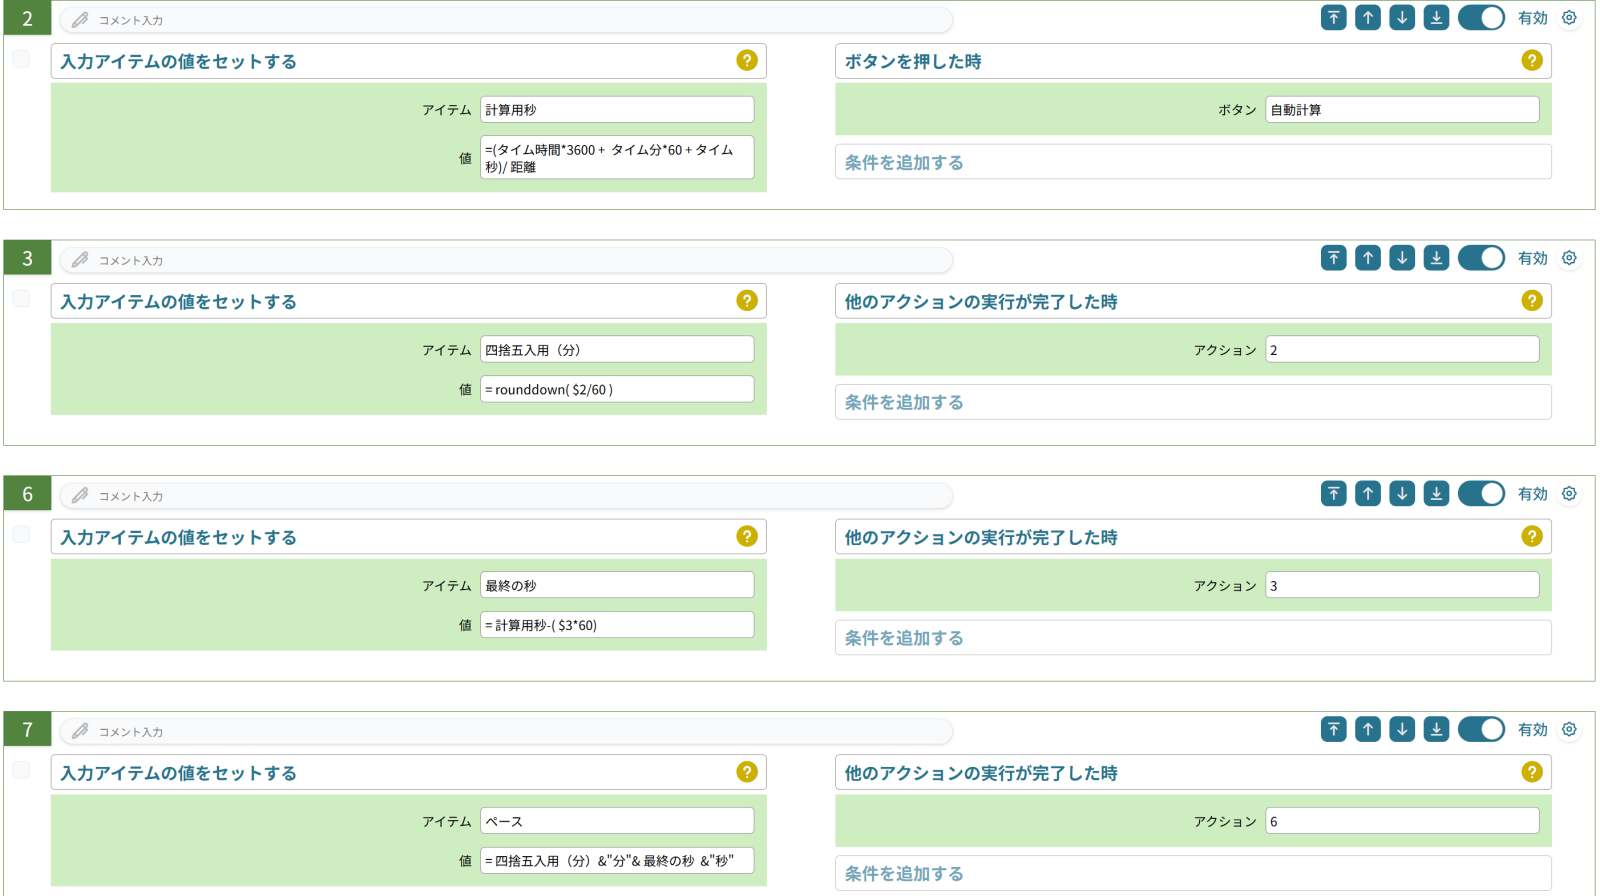Image resolution: width=1600 pixels, height=896 pixels.
Task: Edit the rounddown value field in action 3
Action: (616, 390)
